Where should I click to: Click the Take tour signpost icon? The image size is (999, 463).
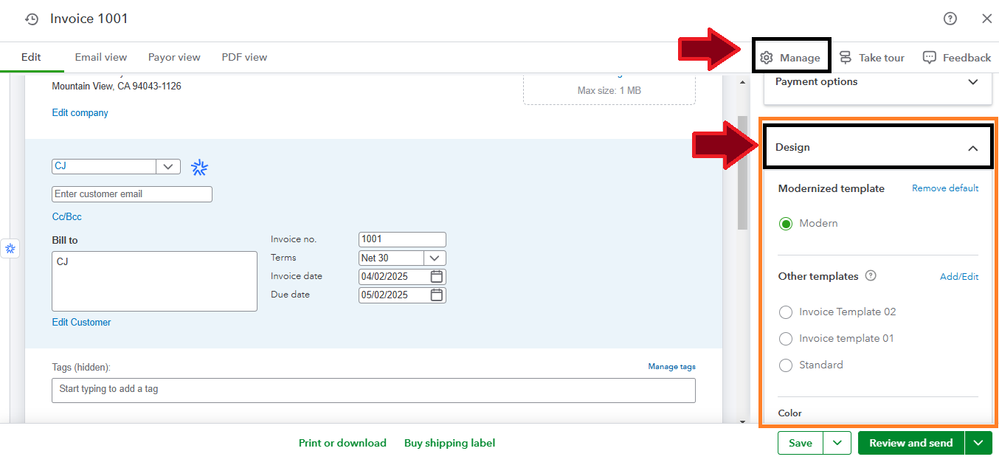click(x=845, y=57)
